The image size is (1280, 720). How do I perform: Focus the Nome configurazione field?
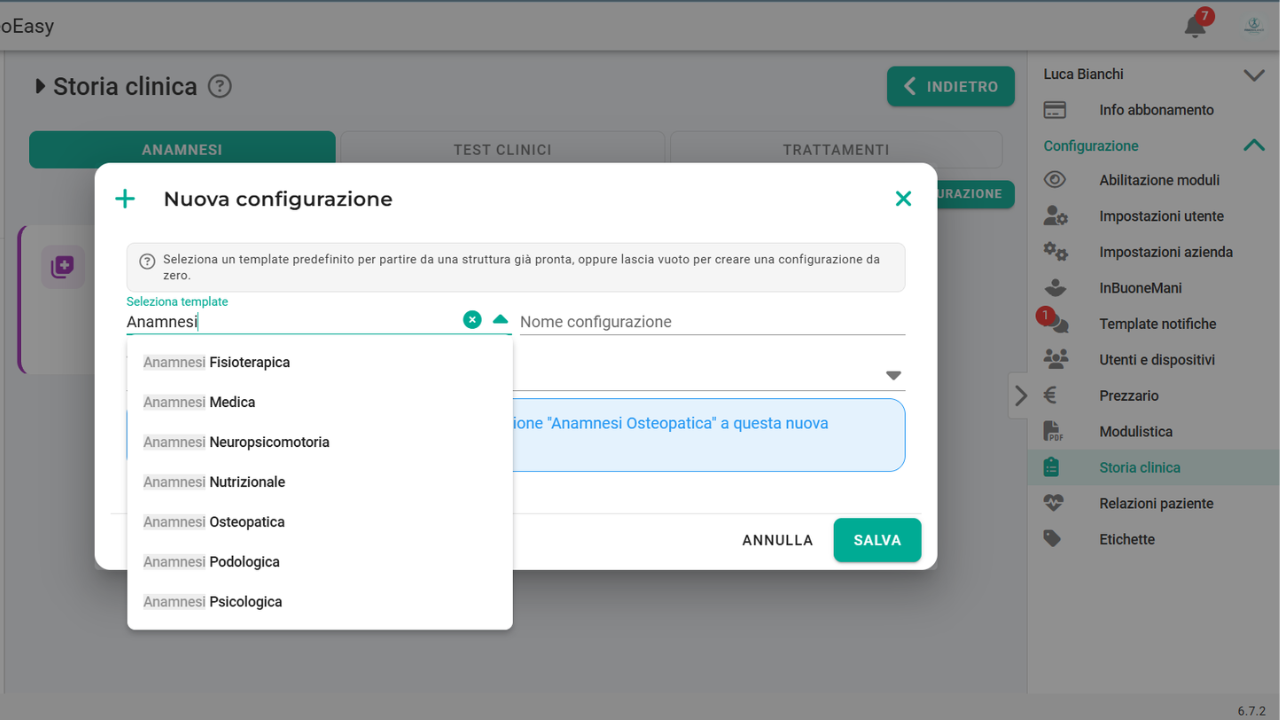pos(712,322)
